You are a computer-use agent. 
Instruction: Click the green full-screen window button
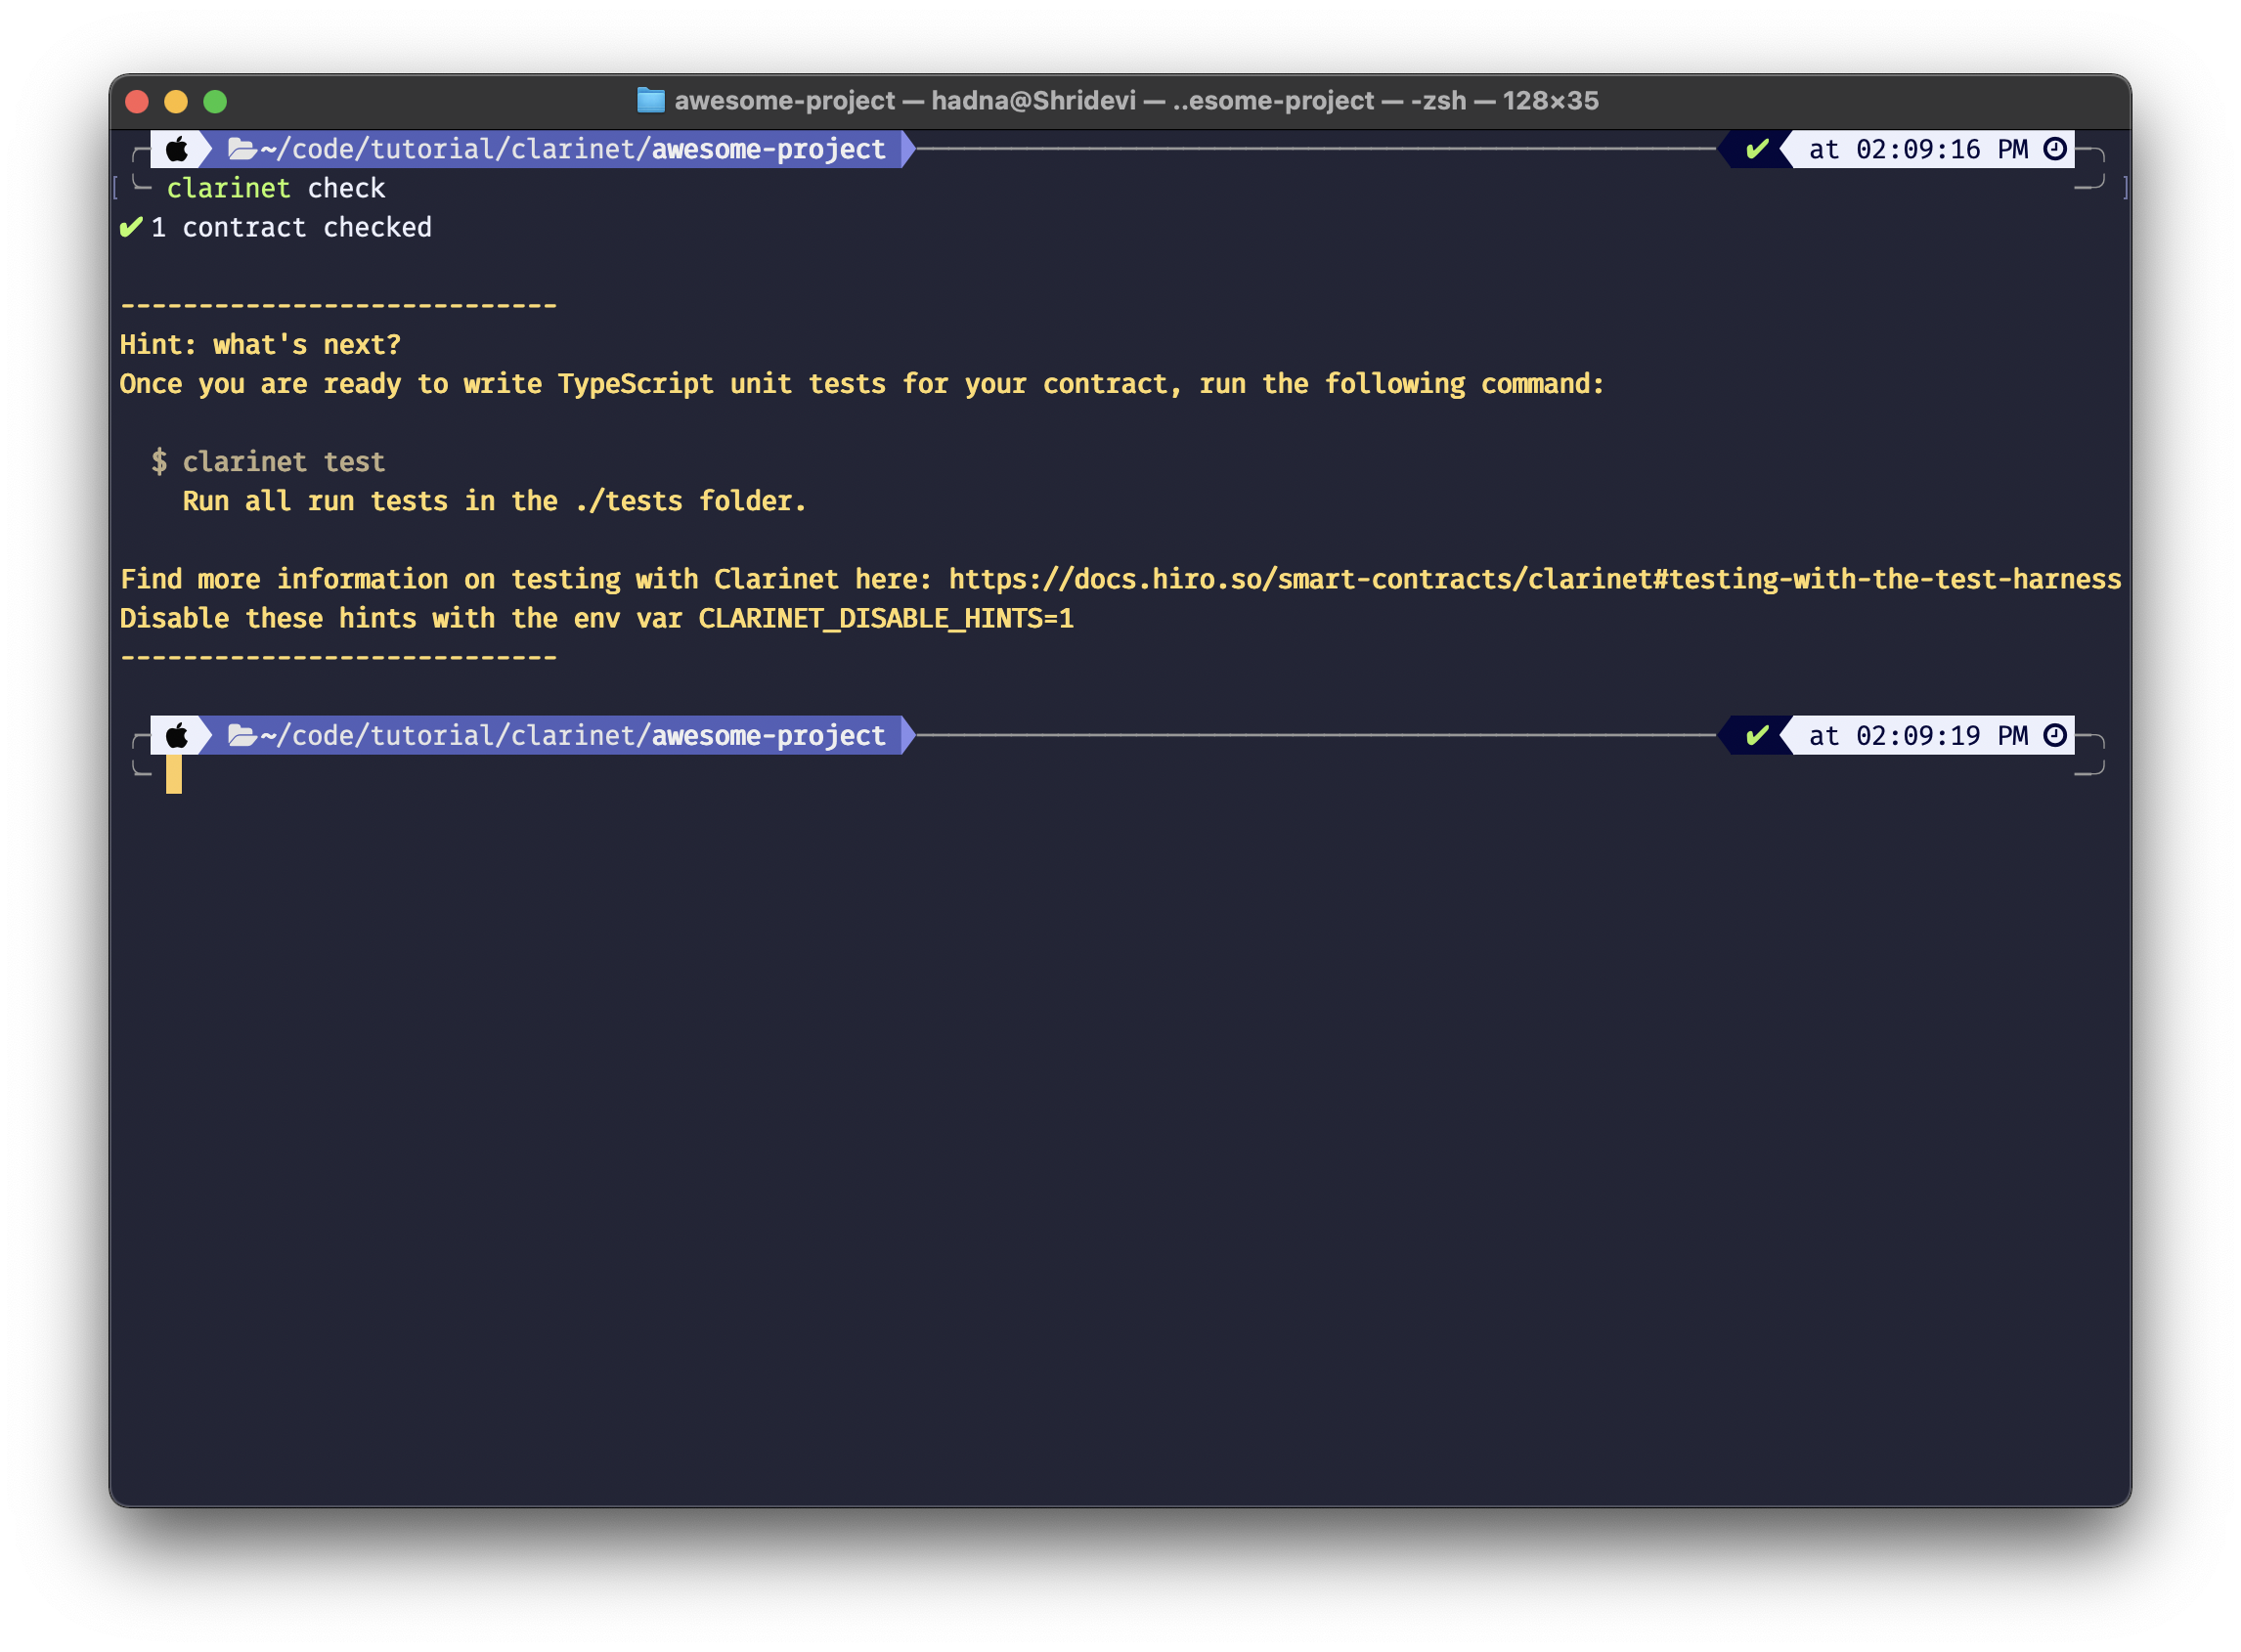coord(215,101)
